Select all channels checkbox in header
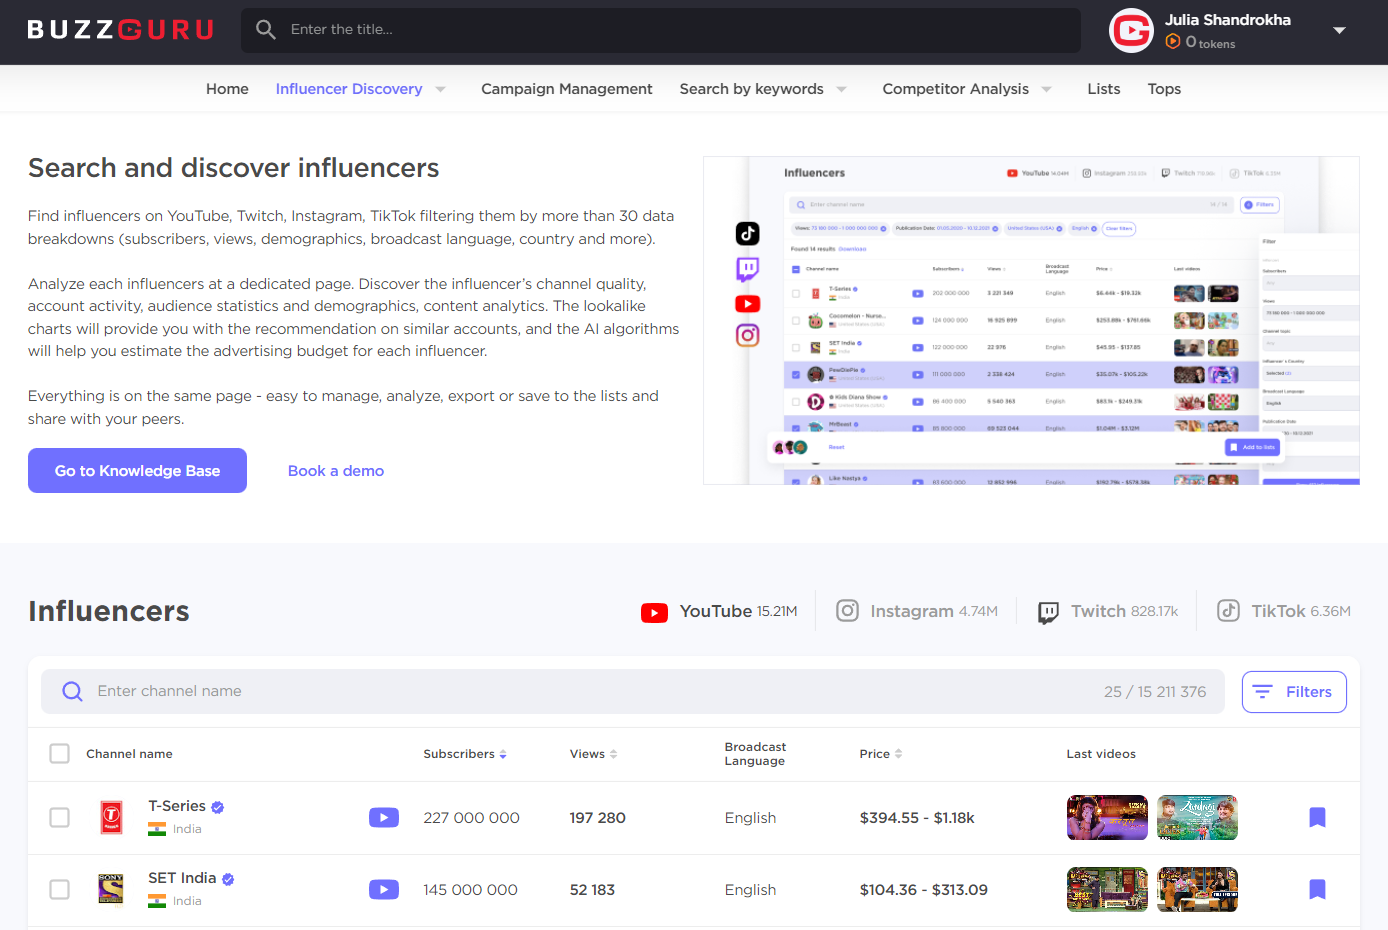The height and width of the screenshot is (930, 1388). point(60,754)
